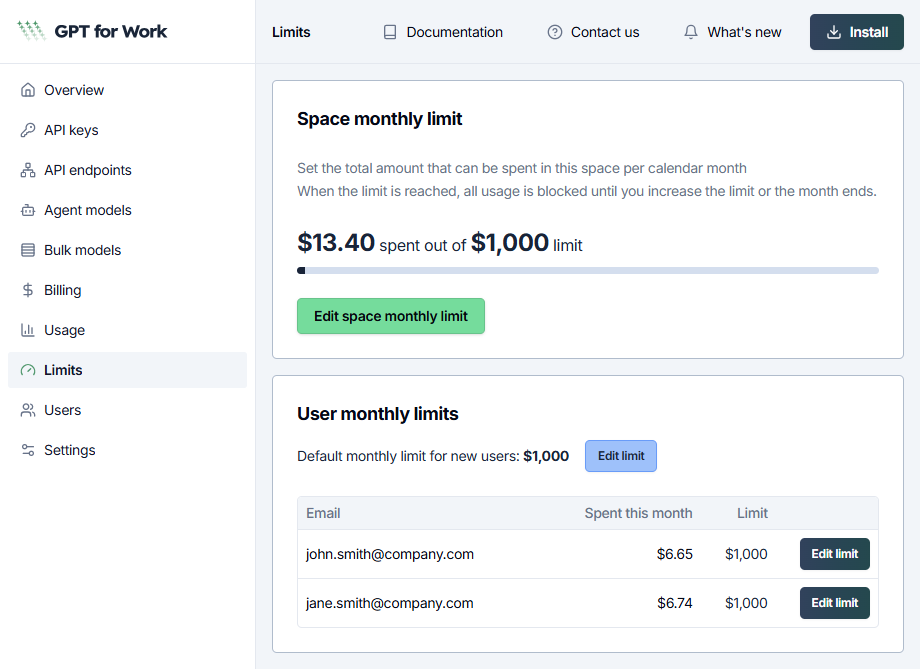Click the Bulk models icon in sidebar

coord(27,250)
